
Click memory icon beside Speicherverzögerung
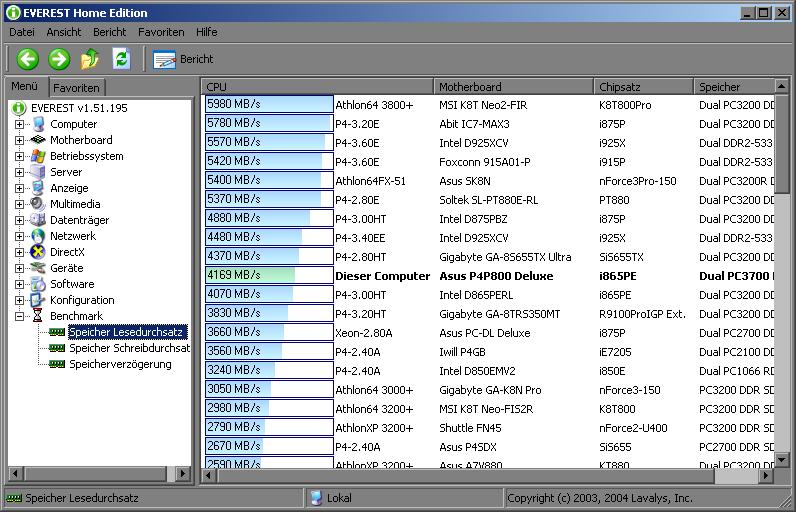point(57,364)
